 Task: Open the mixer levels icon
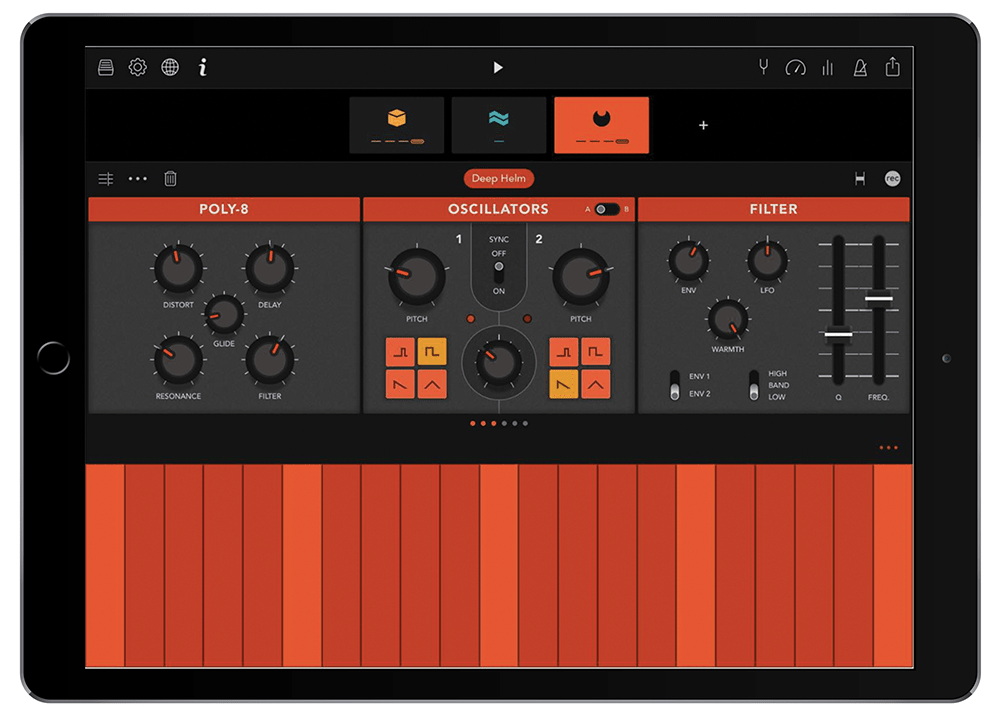[x=828, y=67]
